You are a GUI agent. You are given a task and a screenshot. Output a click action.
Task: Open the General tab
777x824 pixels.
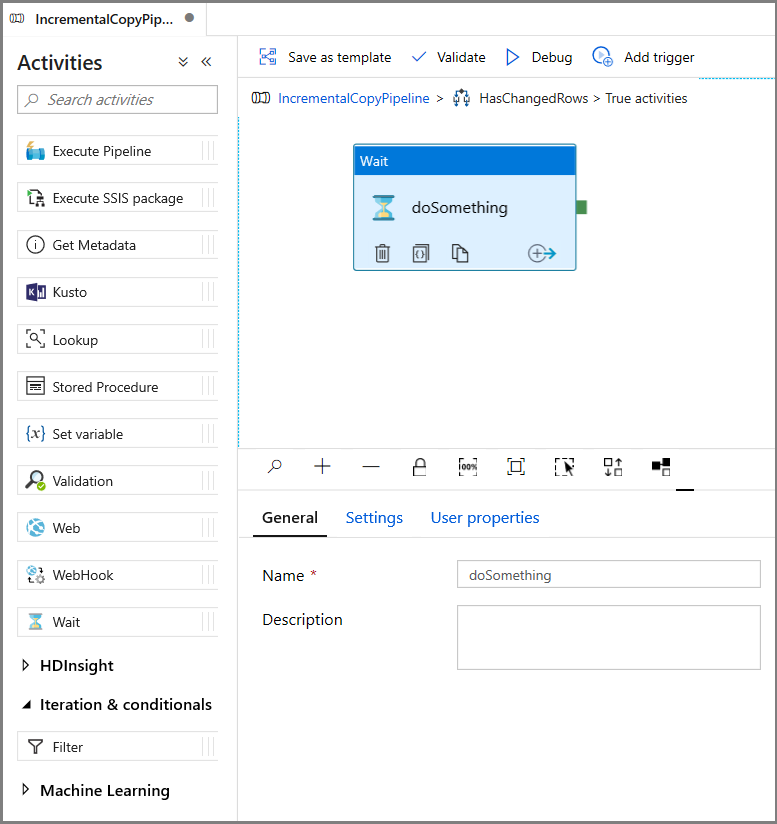tap(290, 518)
